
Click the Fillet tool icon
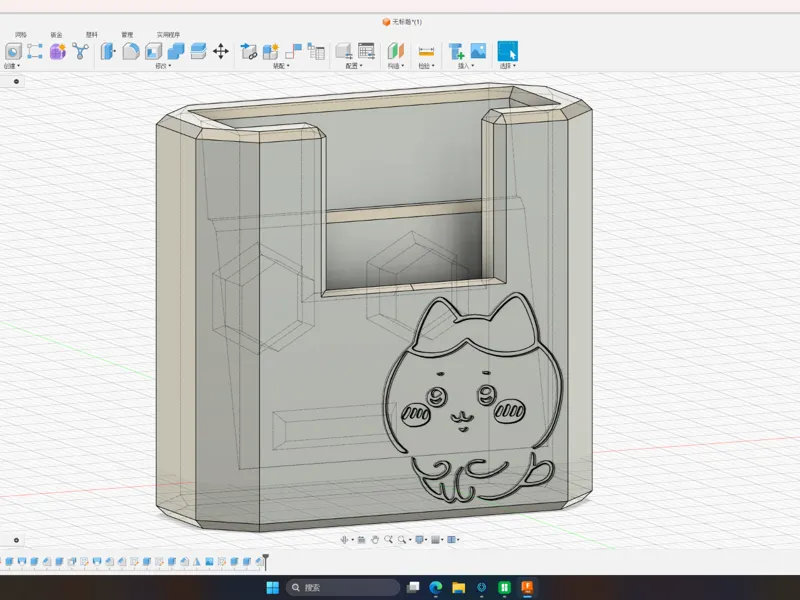pyautogui.click(x=131, y=51)
